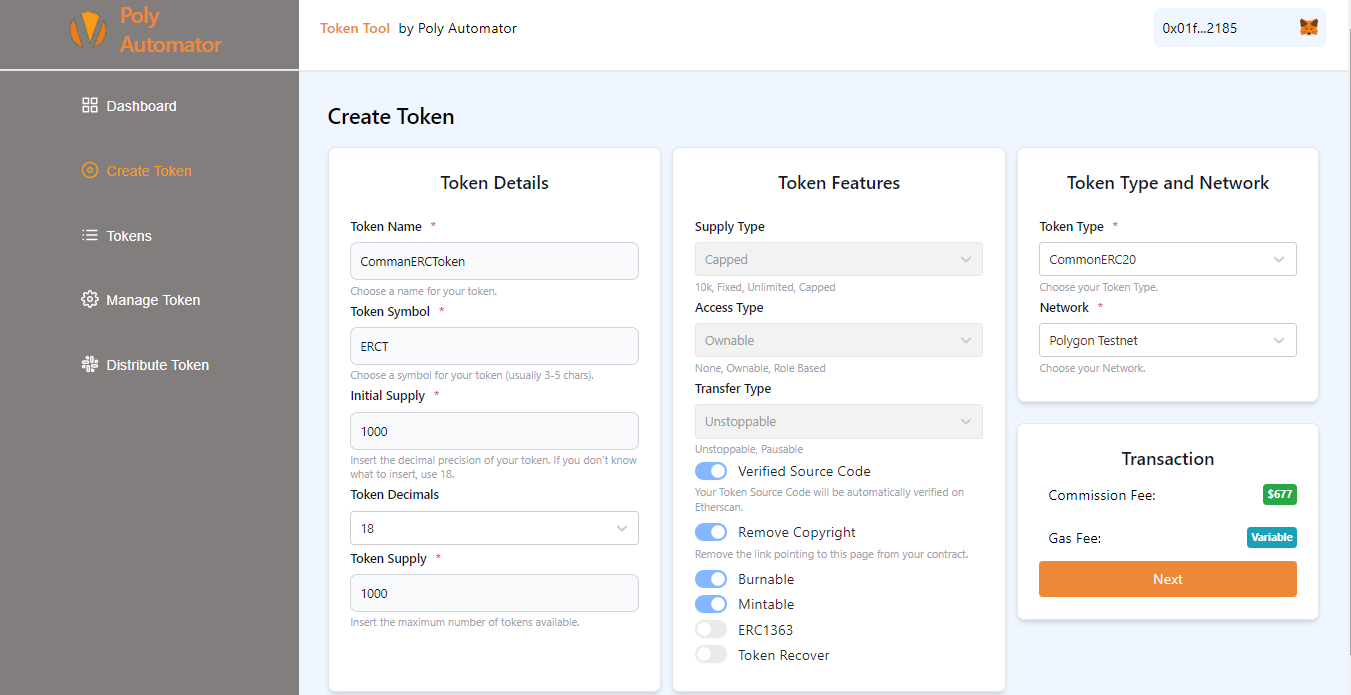
Task: Disable the Verified Source Code toggle
Action: pos(711,471)
